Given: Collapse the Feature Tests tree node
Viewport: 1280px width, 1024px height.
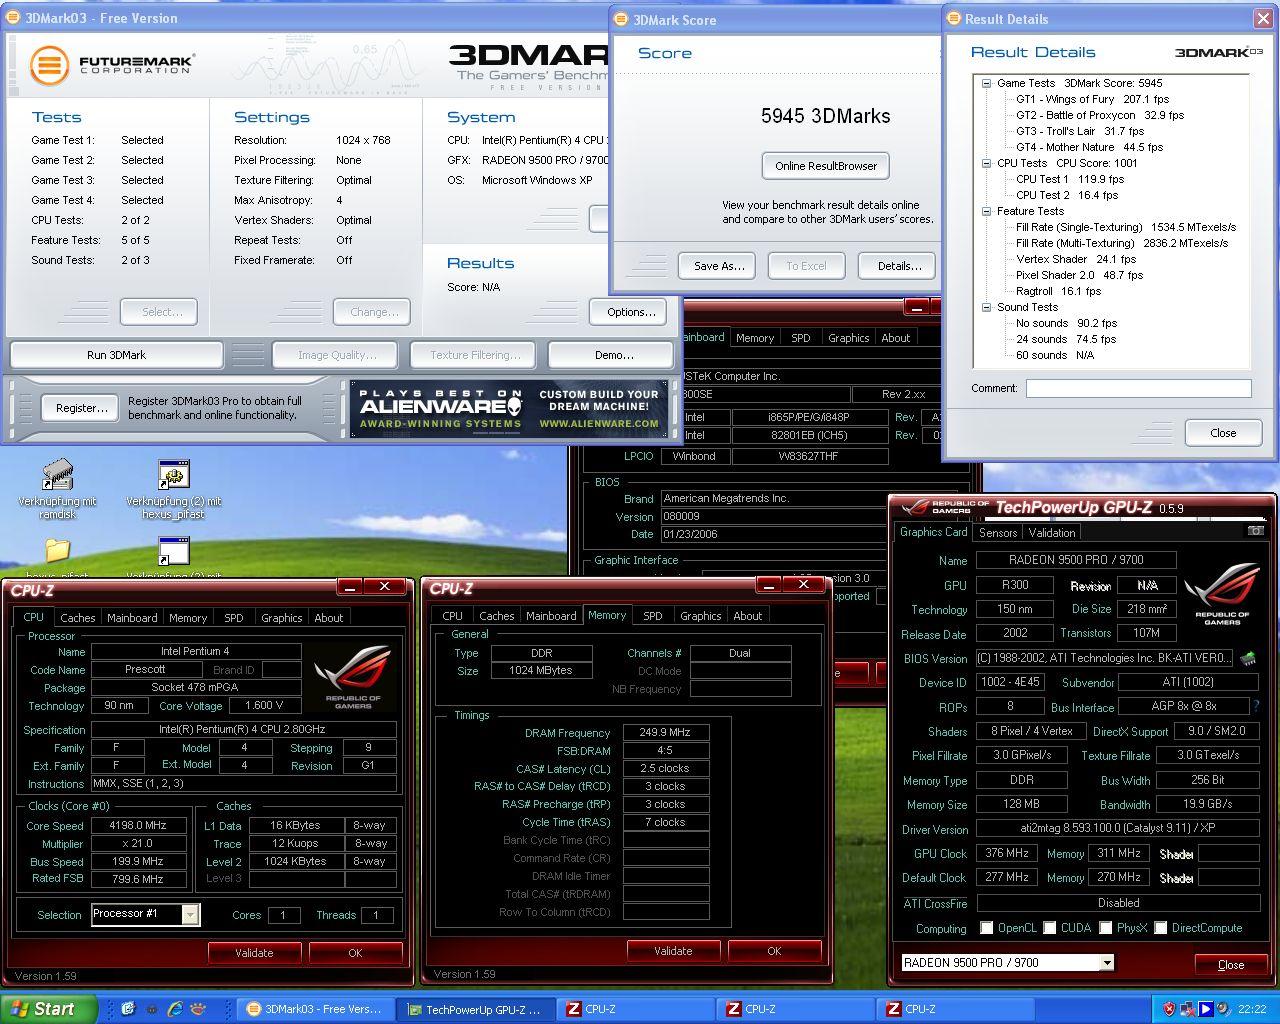Looking at the screenshot, I should point(986,211).
